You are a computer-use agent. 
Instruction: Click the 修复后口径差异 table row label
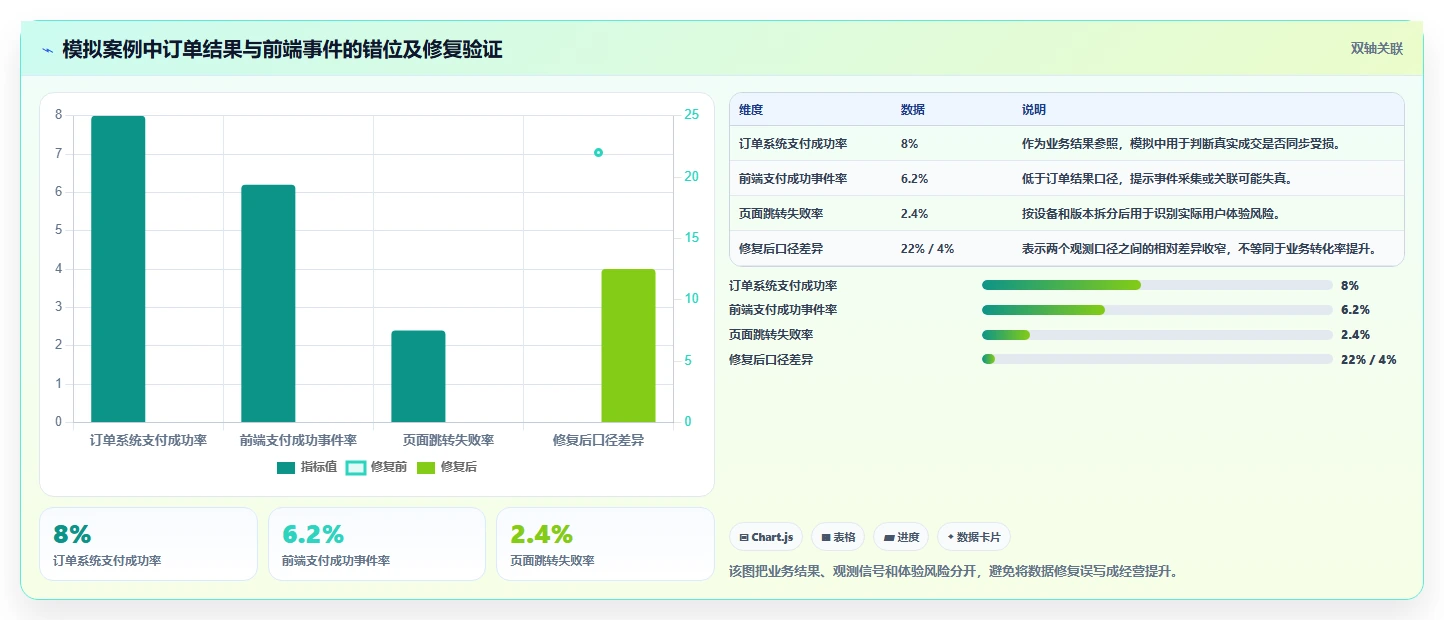pos(781,249)
